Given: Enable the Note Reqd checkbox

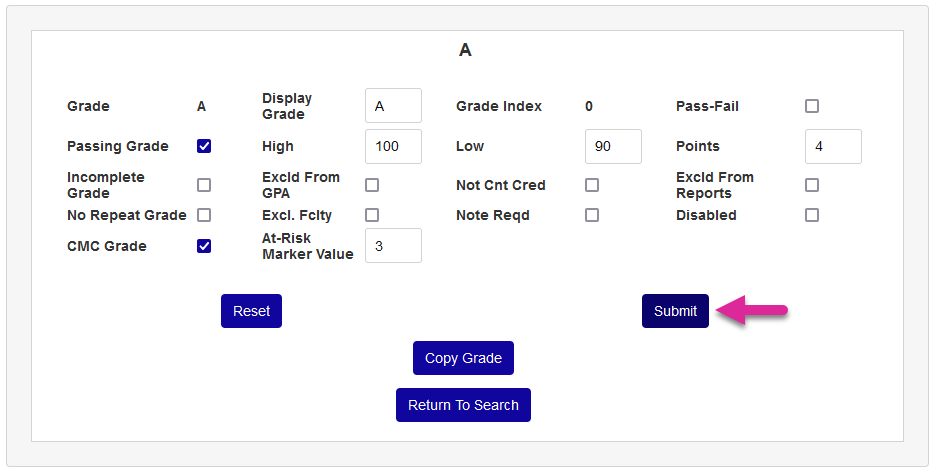Looking at the screenshot, I should point(592,215).
